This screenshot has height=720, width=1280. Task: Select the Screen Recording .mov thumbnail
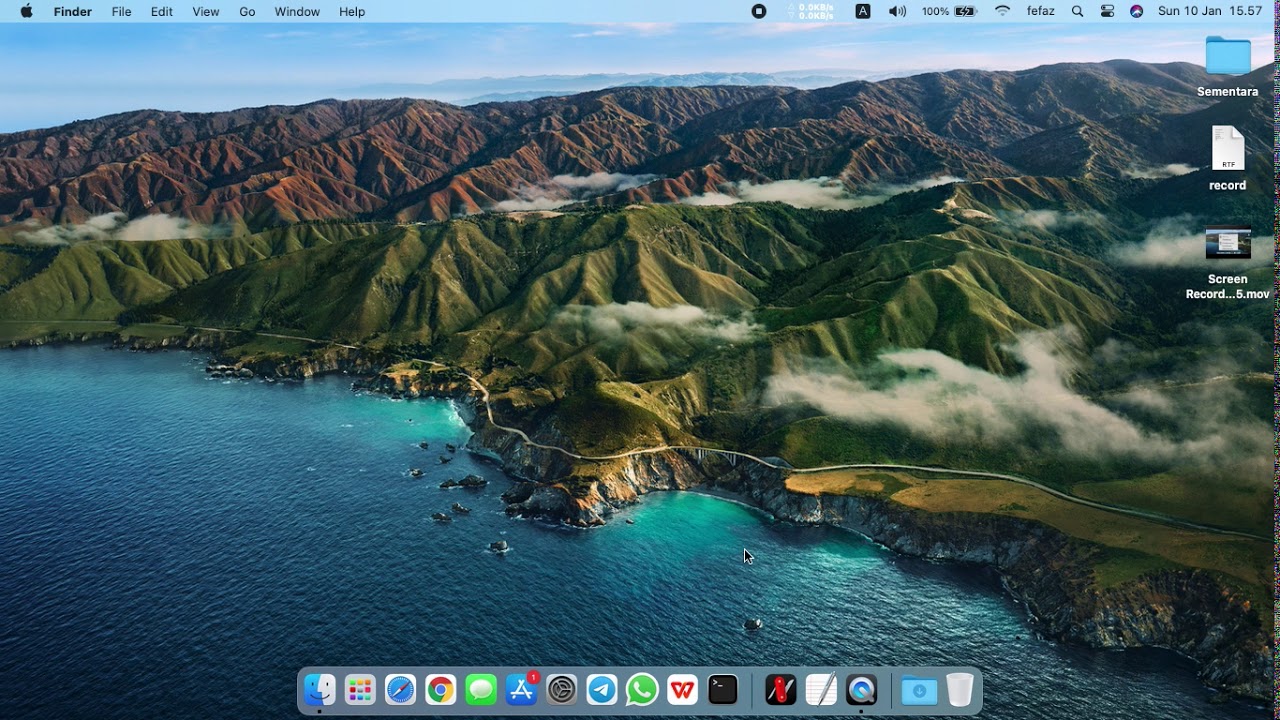pos(1228,243)
